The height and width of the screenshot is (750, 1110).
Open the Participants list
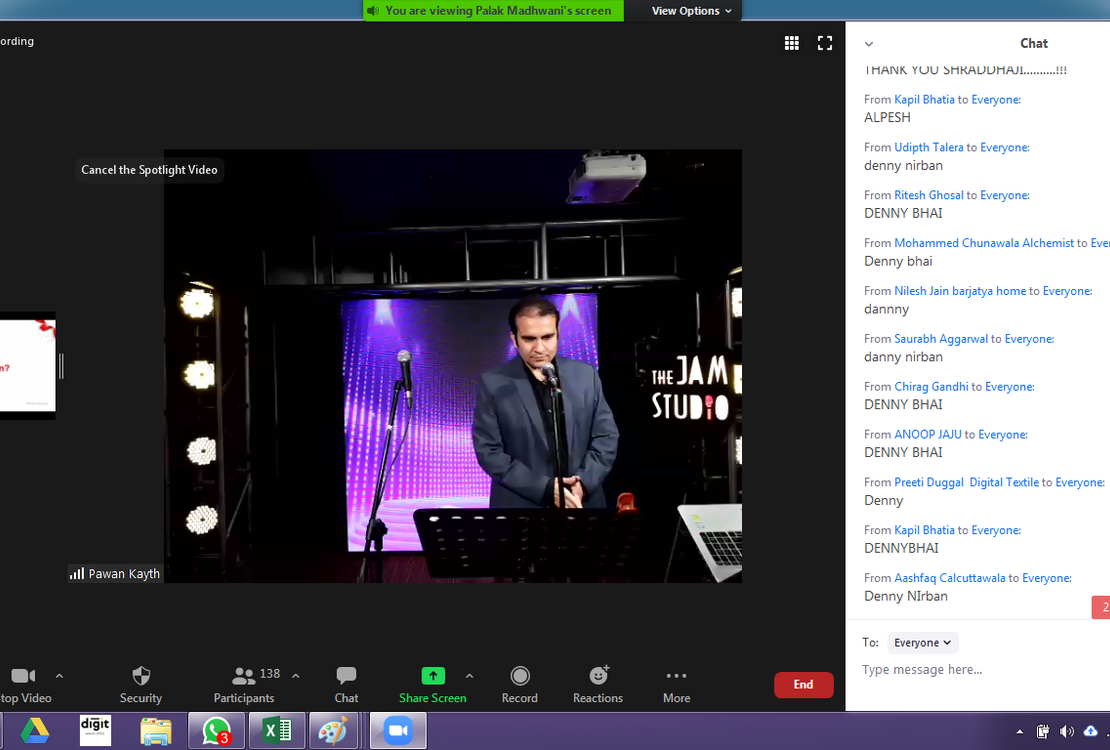click(x=244, y=684)
